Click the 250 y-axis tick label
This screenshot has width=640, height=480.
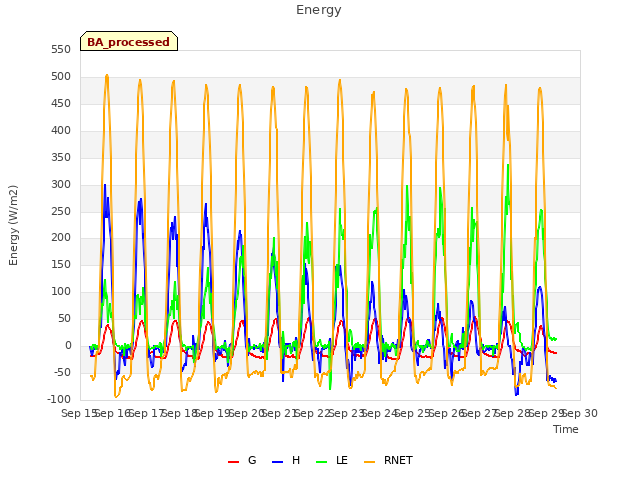pyautogui.click(x=61, y=211)
